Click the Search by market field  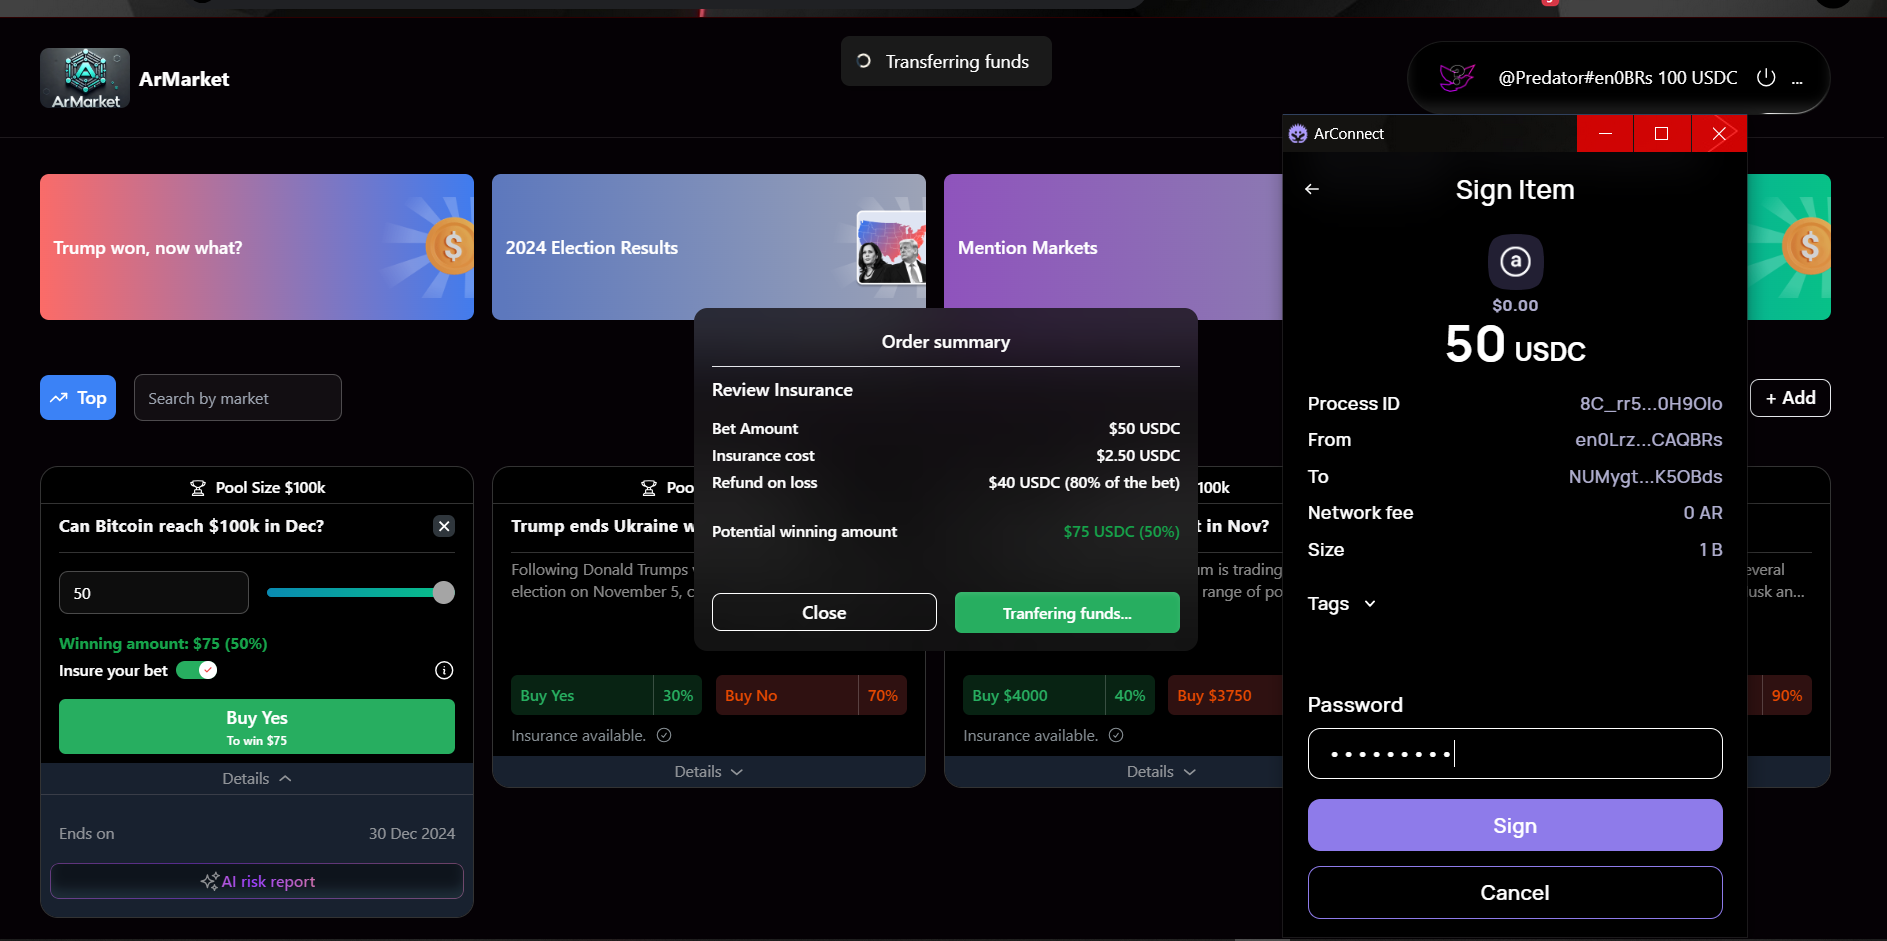click(x=238, y=398)
